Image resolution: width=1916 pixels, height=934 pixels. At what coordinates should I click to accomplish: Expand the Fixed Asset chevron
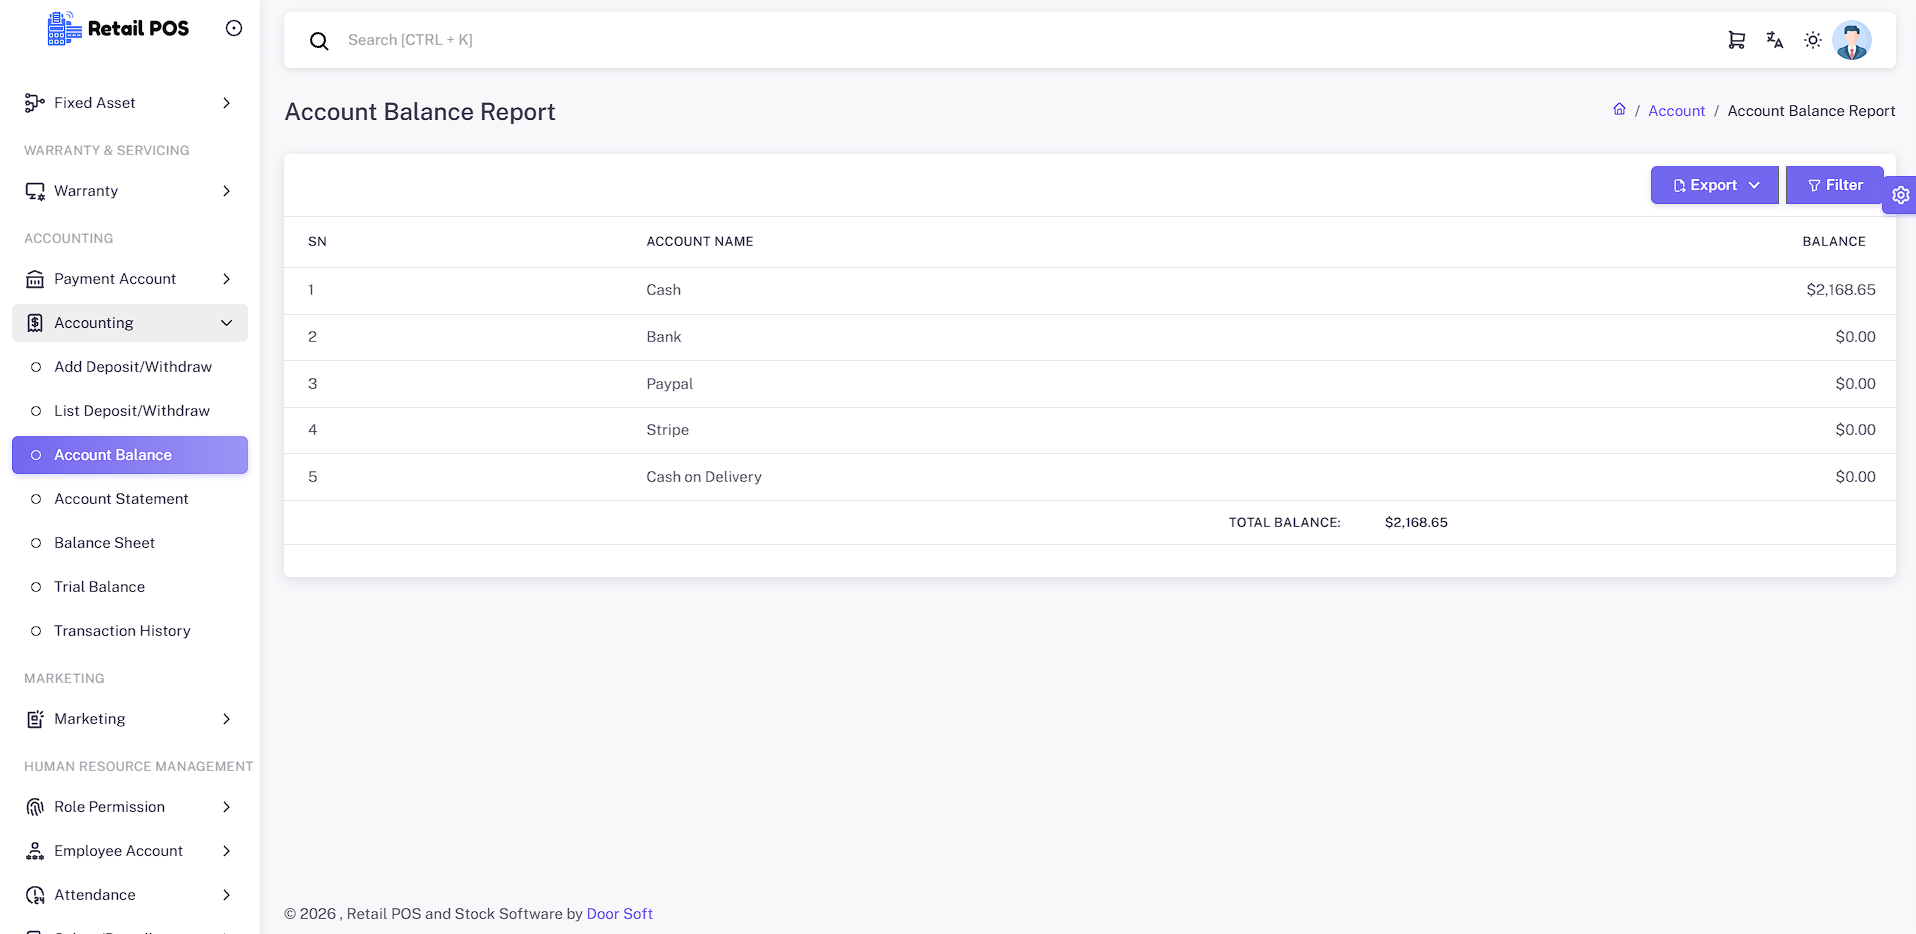pos(227,103)
